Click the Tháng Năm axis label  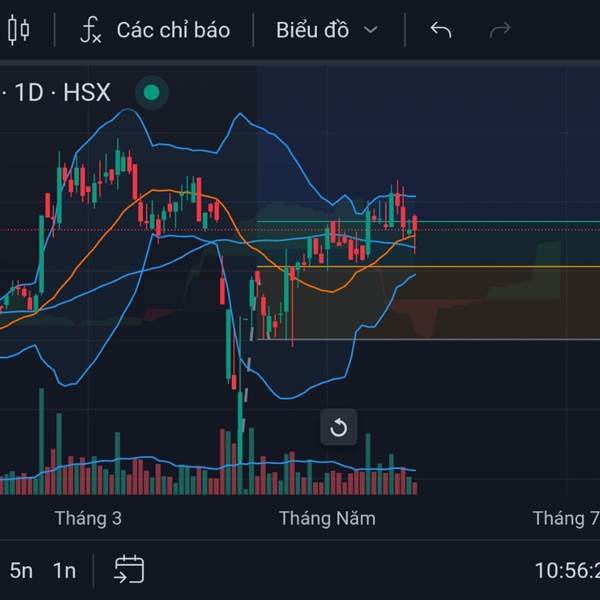pyautogui.click(x=327, y=518)
